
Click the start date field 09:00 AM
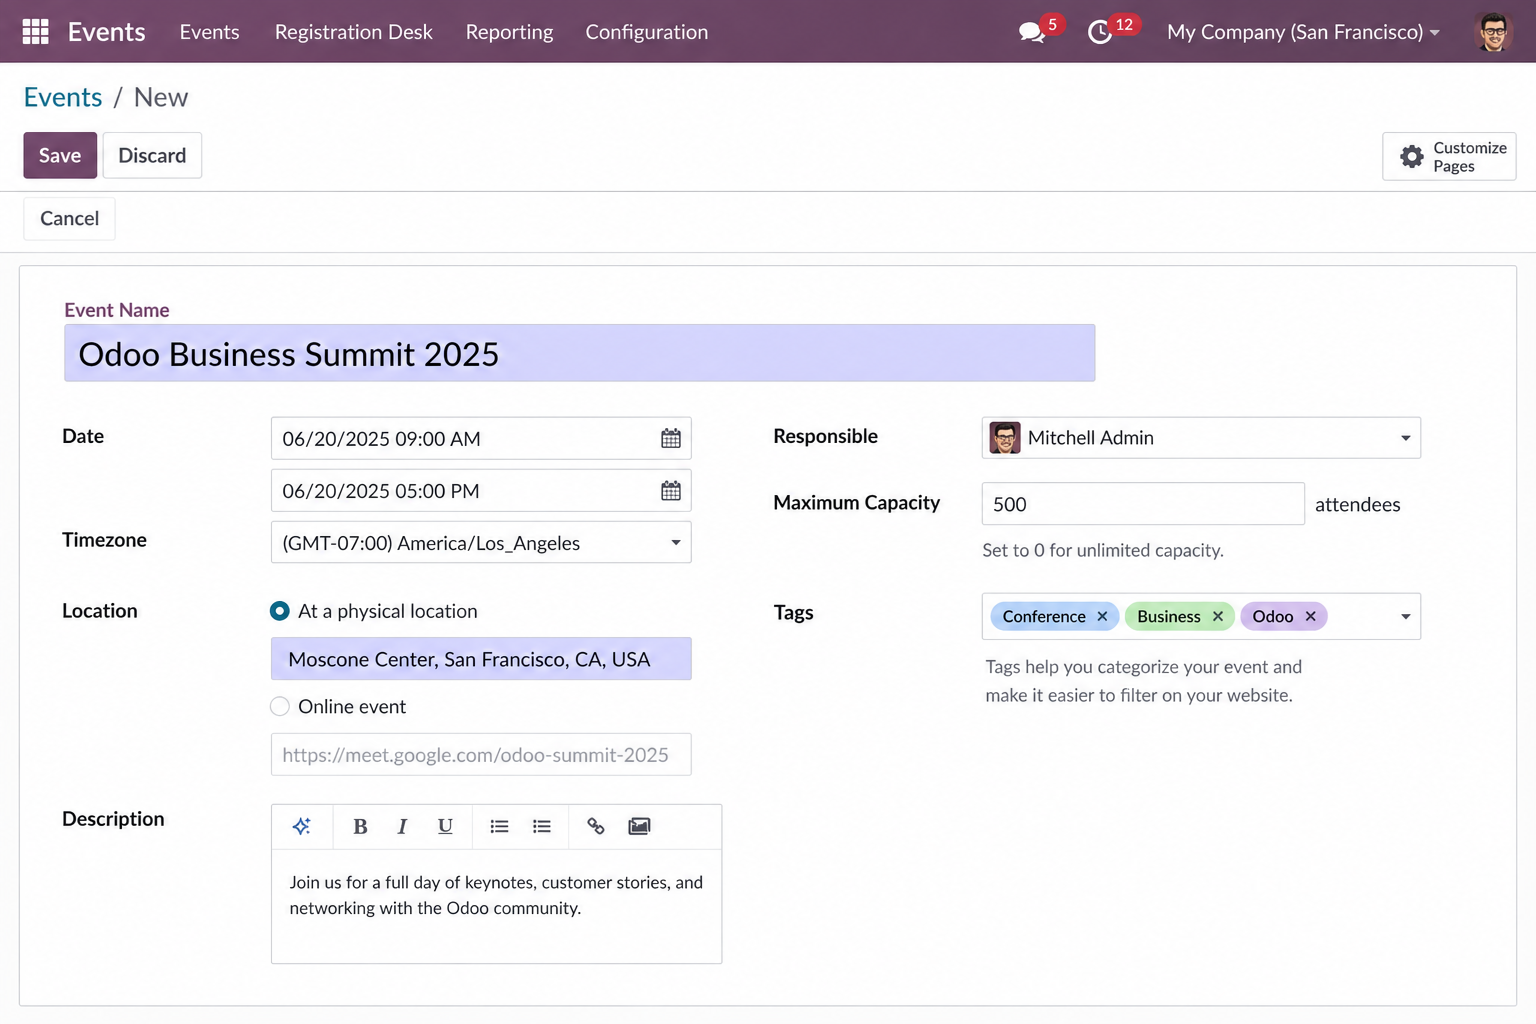tap(481, 439)
